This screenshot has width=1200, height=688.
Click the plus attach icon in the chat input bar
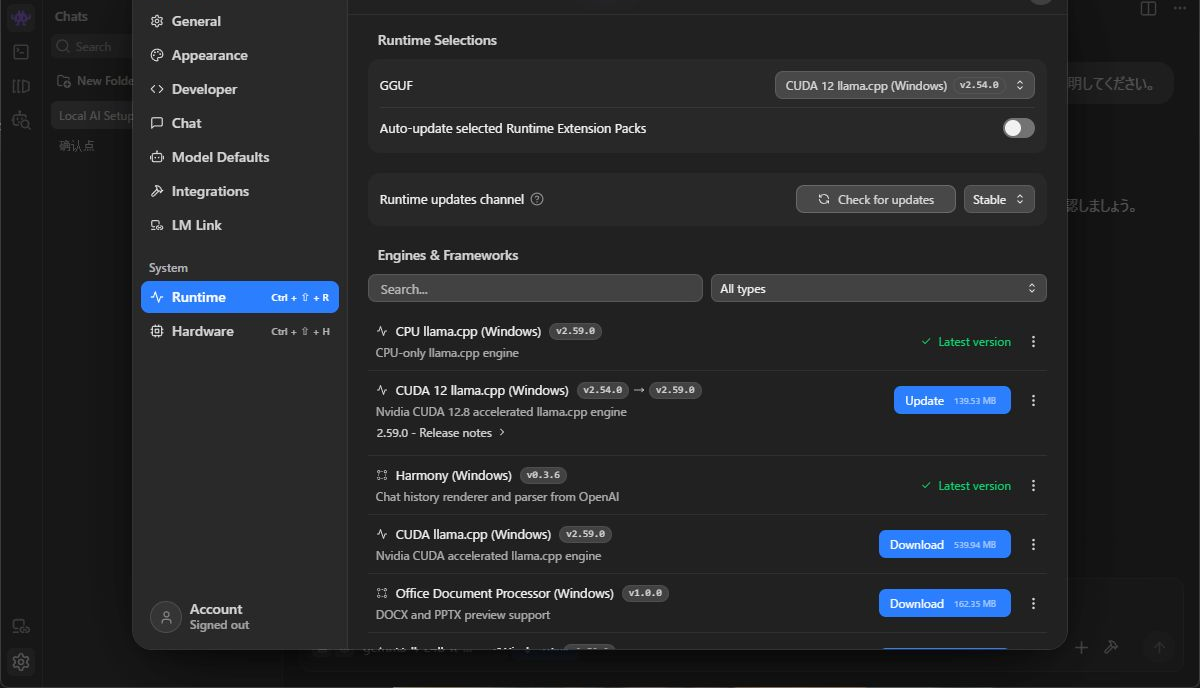[1081, 647]
